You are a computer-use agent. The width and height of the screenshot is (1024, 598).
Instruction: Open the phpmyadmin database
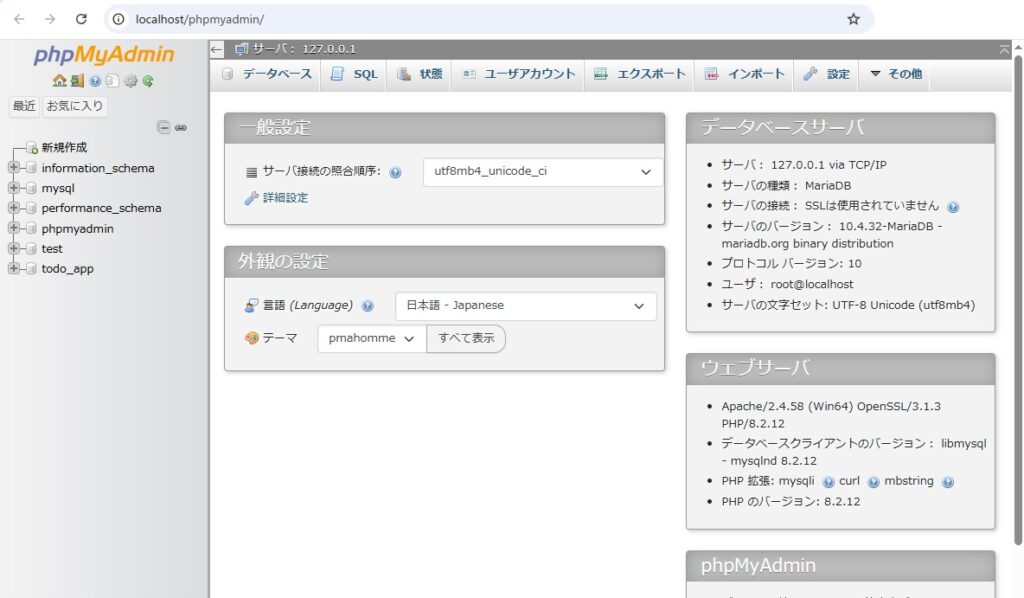click(78, 228)
